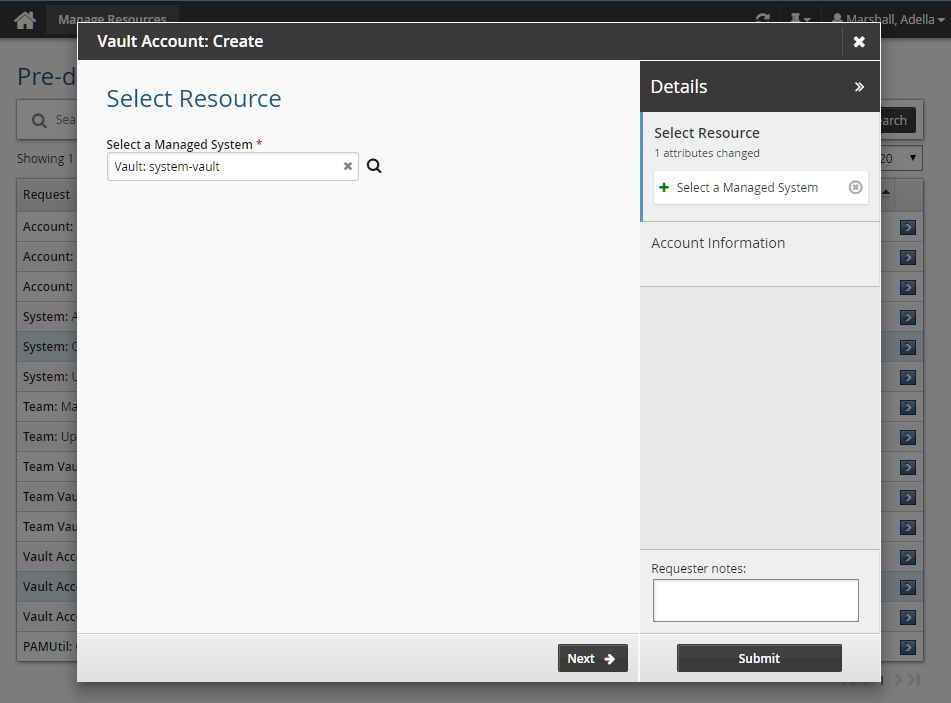Revert the 'Select a Managed System' change
The height and width of the screenshot is (703, 951).
855,187
